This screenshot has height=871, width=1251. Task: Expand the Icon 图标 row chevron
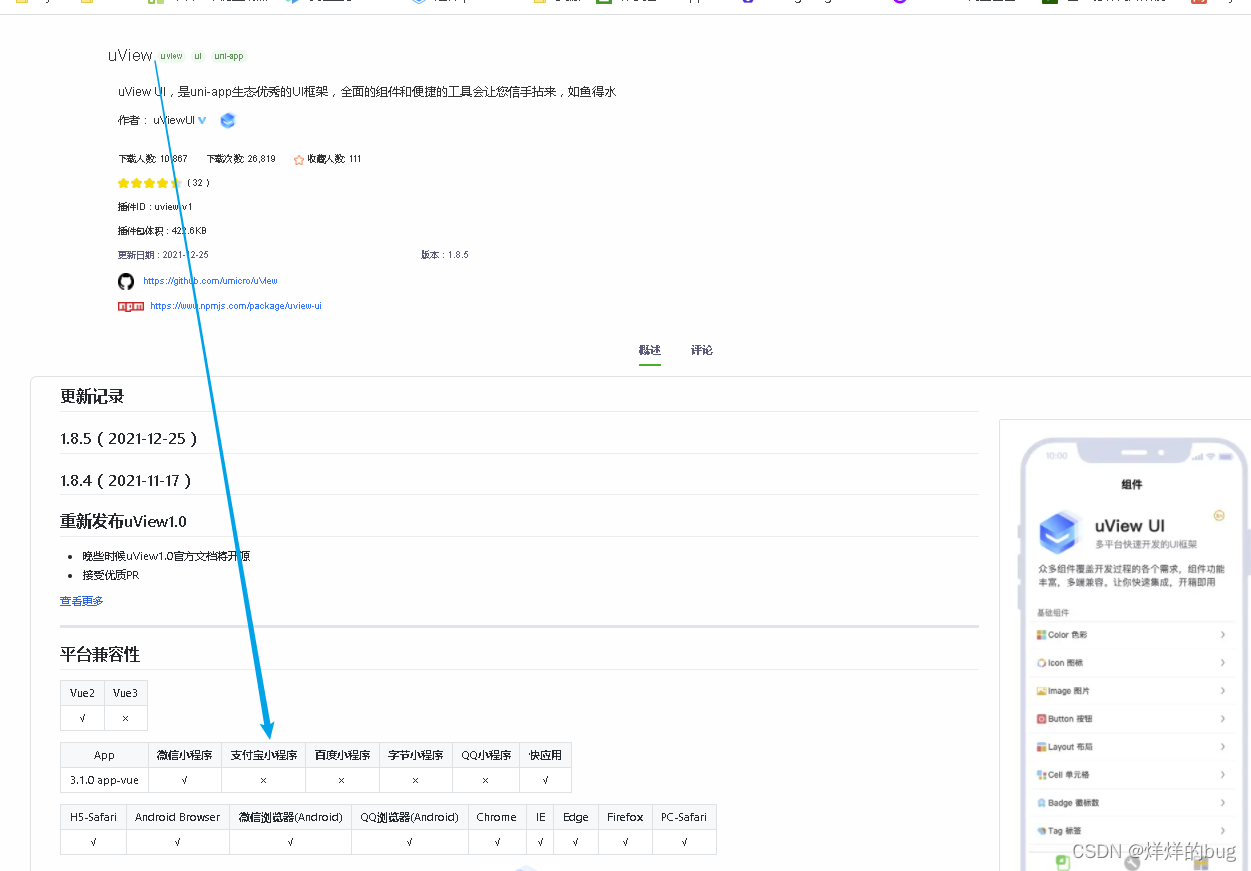(1222, 663)
